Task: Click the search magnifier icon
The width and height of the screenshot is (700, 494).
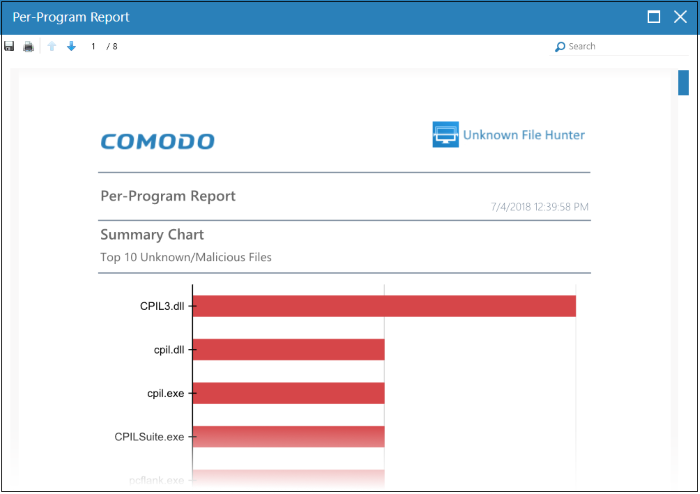Action: click(x=560, y=46)
